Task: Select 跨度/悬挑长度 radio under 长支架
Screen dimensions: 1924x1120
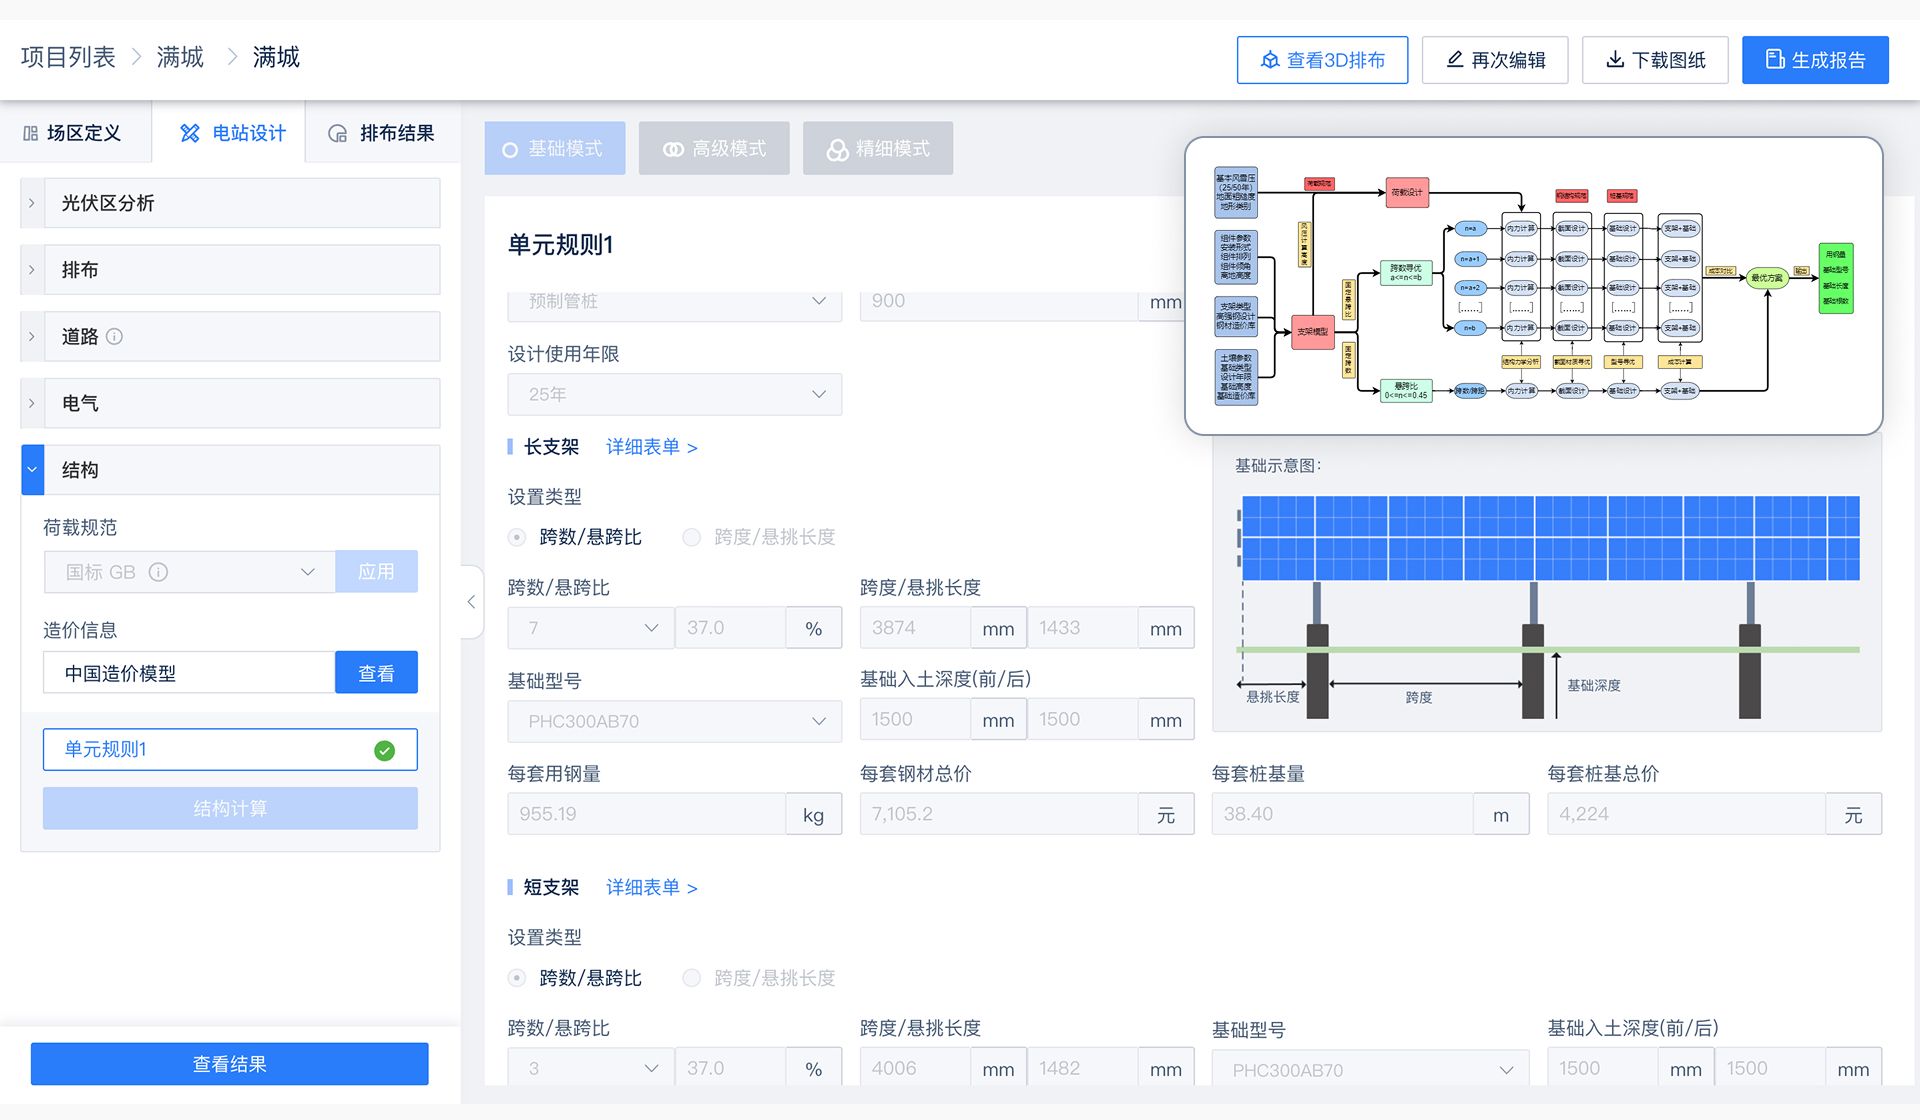Action: (x=691, y=537)
